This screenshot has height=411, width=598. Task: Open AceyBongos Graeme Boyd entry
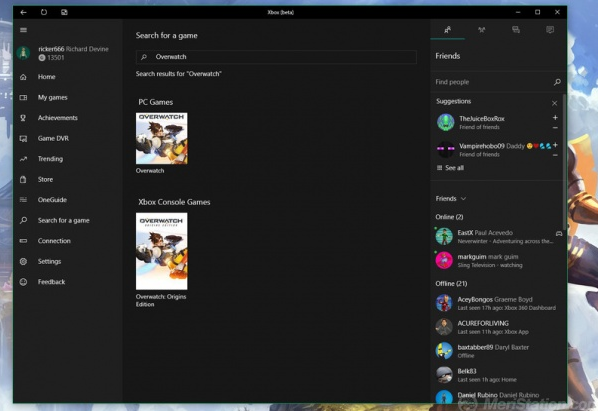(x=498, y=303)
